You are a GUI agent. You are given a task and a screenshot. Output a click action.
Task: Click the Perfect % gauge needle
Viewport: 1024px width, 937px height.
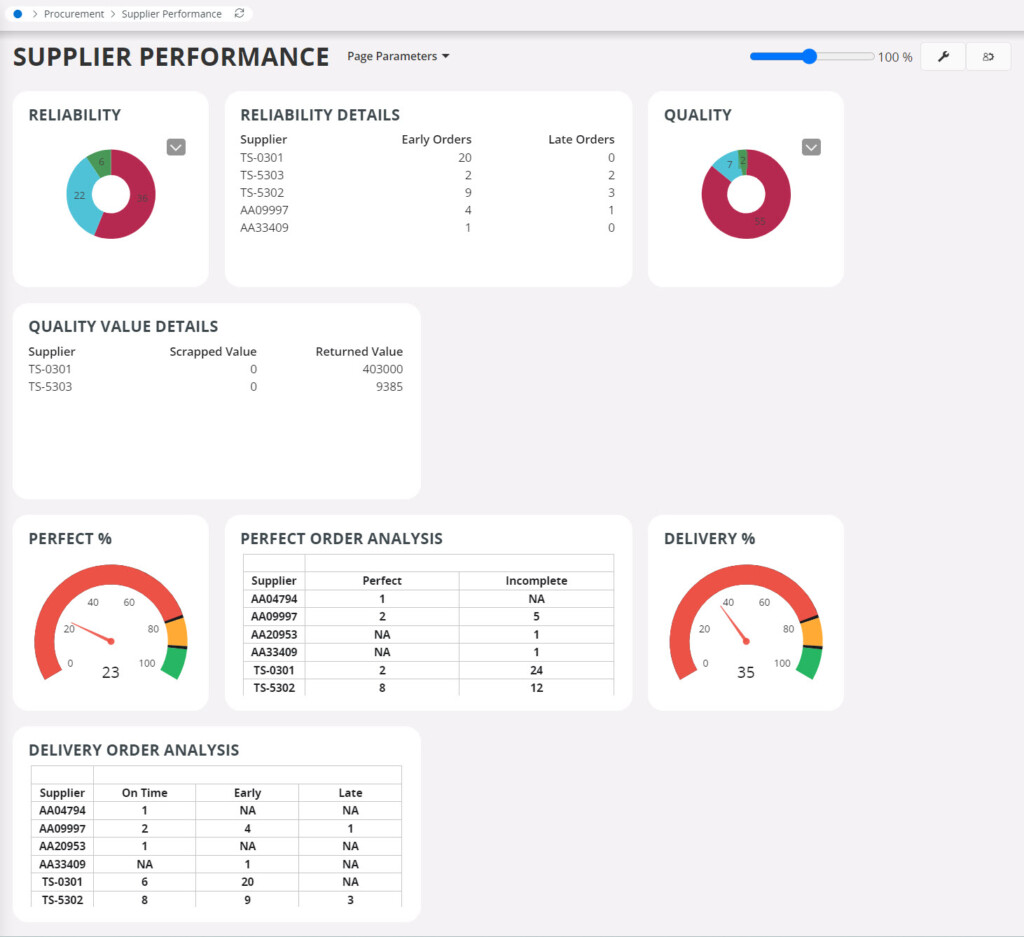click(90, 634)
